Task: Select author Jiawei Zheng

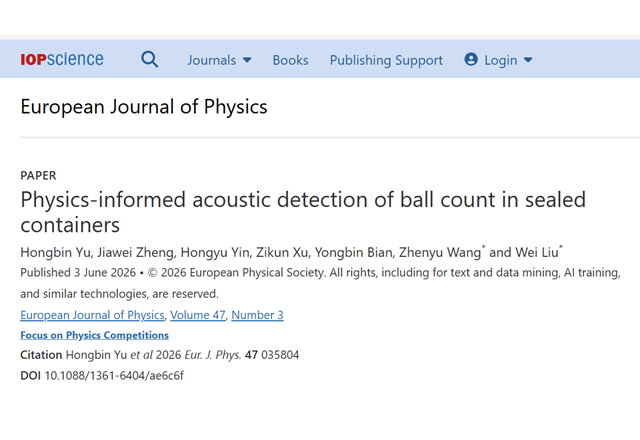Action: coord(135,252)
